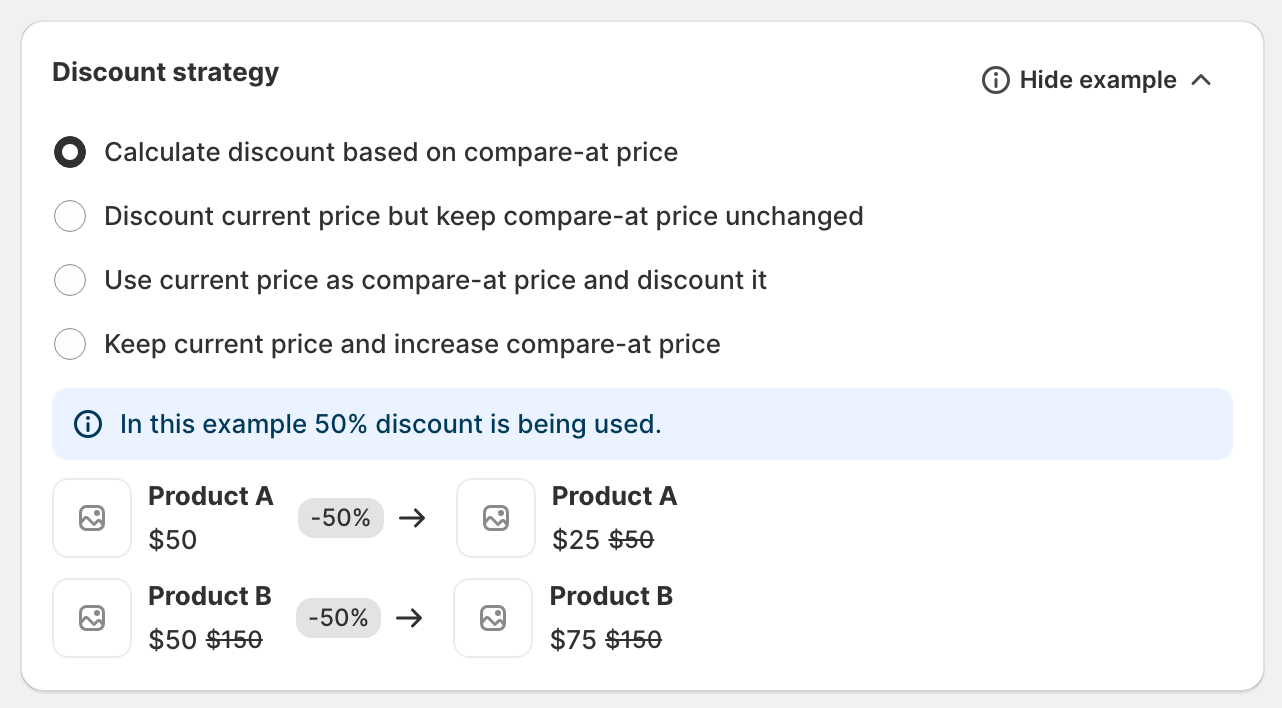
Task: Select Calculate discount based on compare-at price
Action: 70,153
